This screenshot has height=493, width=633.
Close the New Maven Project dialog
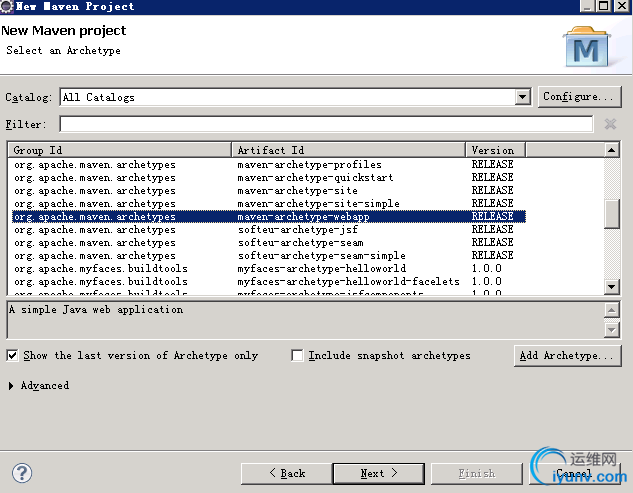(x=622, y=6)
